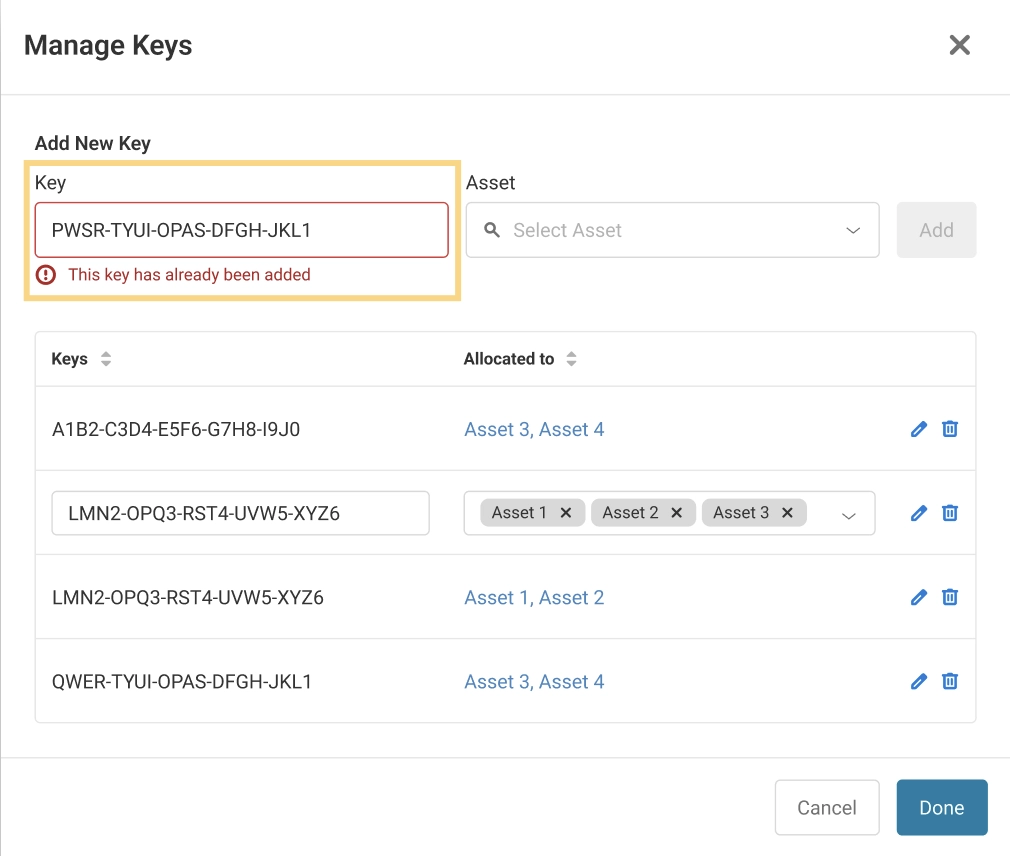Viewport: 1010px width, 856px height.
Task: Remove the Asset 1 chip
Action: (x=566, y=512)
